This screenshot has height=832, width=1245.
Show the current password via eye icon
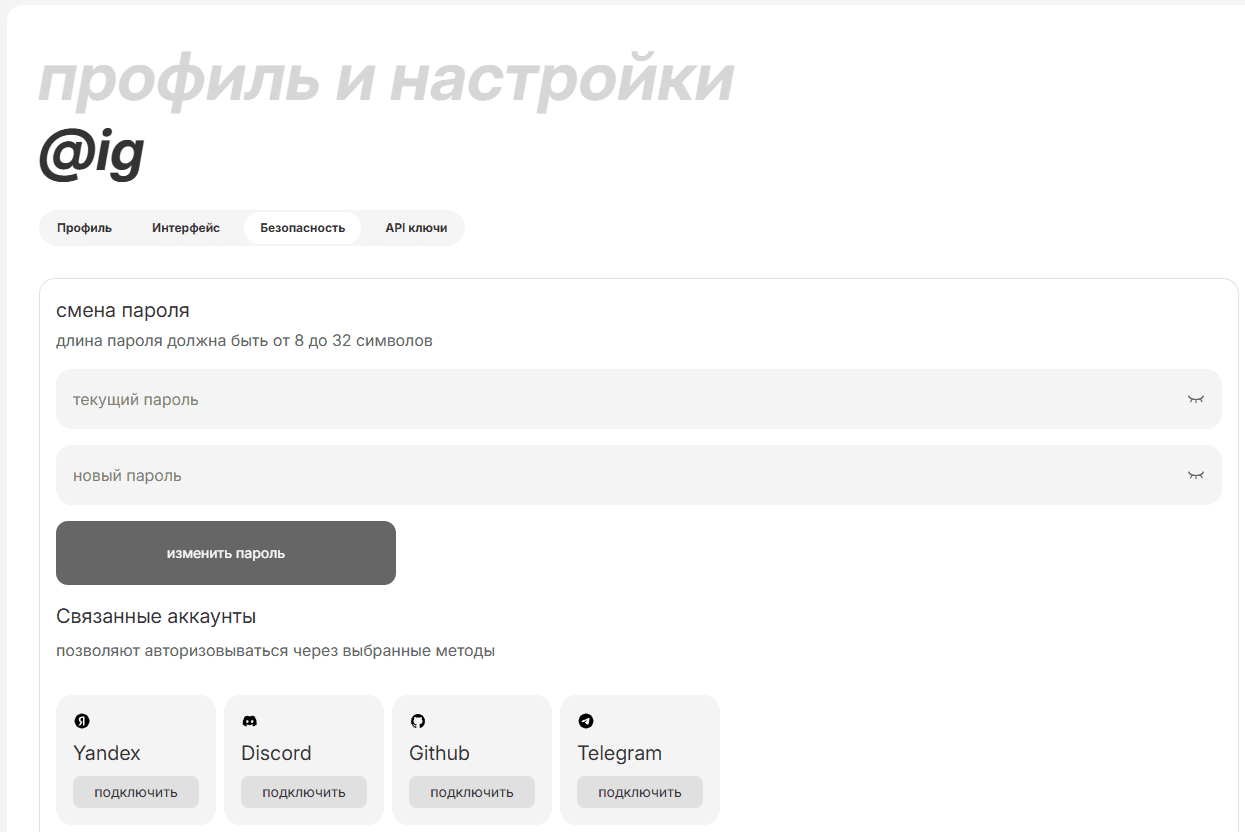point(1195,399)
